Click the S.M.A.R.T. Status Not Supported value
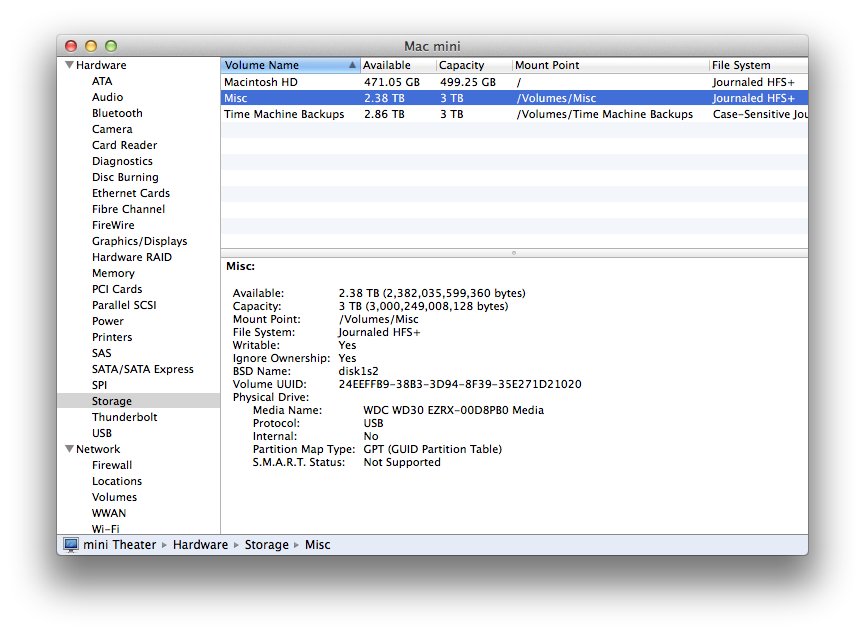Viewport: 865px width, 634px height. click(402, 462)
